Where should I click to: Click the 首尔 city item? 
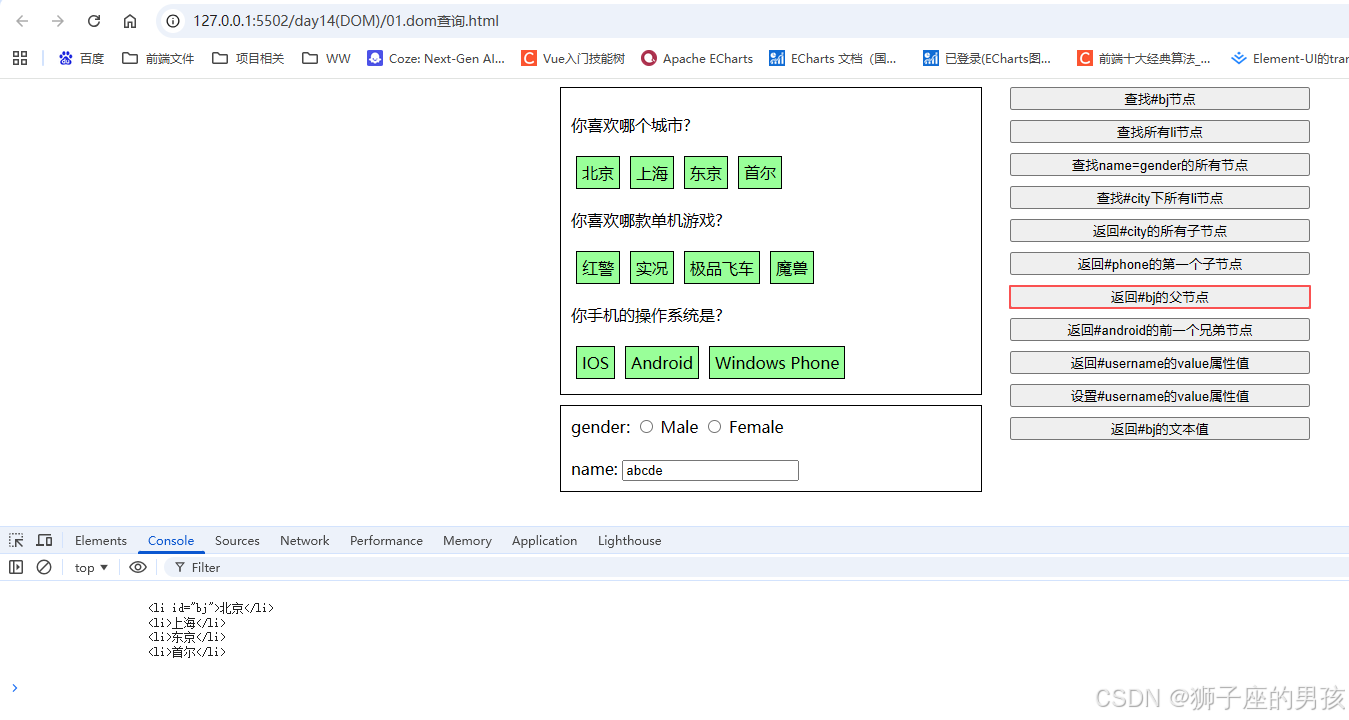[x=760, y=172]
